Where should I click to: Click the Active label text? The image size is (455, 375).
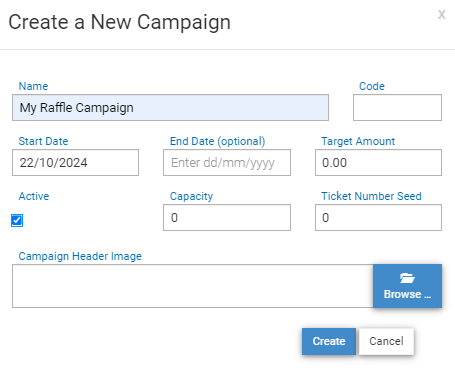click(x=34, y=196)
